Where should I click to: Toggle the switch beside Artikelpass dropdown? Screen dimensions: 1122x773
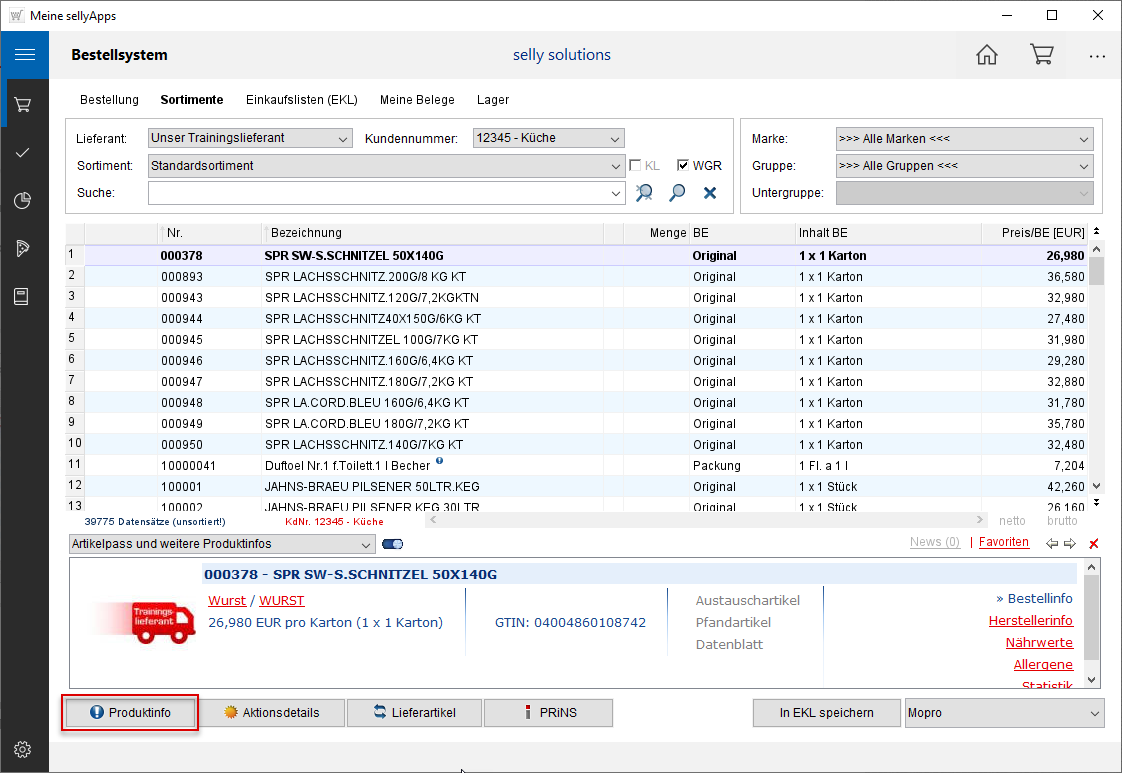(392, 544)
